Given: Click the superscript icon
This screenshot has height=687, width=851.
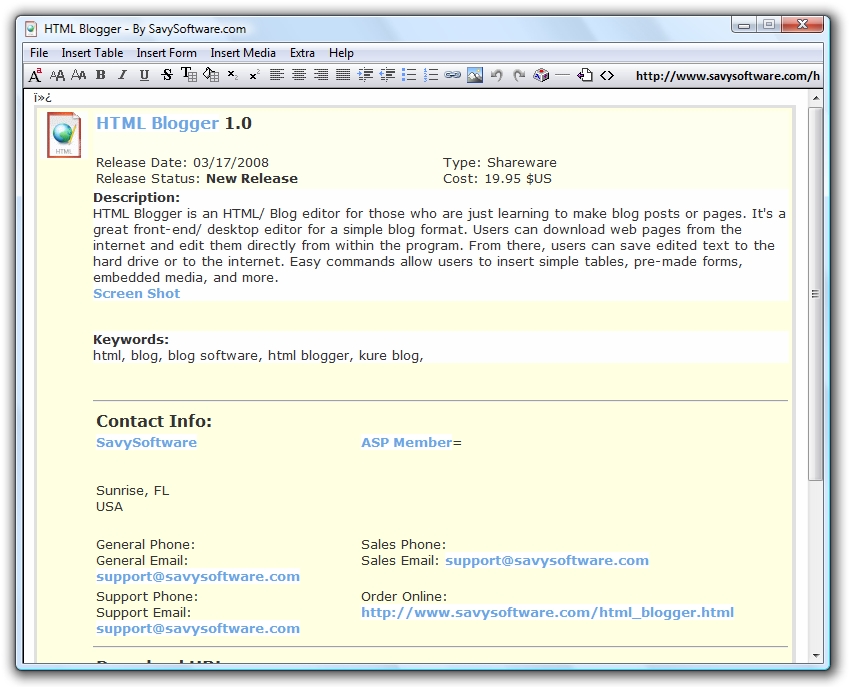Looking at the screenshot, I should pyautogui.click(x=254, y=75).
